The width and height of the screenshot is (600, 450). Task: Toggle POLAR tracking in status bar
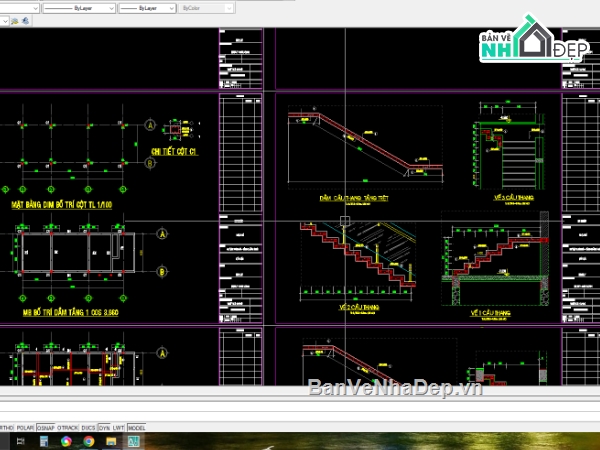(25, 427)
